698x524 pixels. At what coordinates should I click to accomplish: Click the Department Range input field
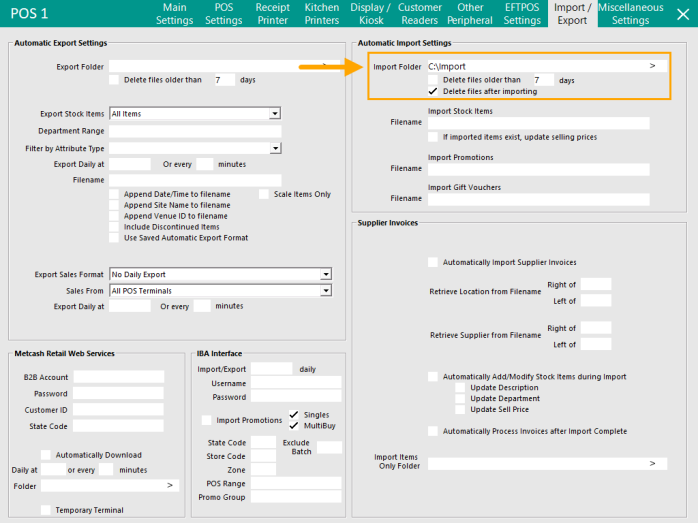click(x=195, y=131)
